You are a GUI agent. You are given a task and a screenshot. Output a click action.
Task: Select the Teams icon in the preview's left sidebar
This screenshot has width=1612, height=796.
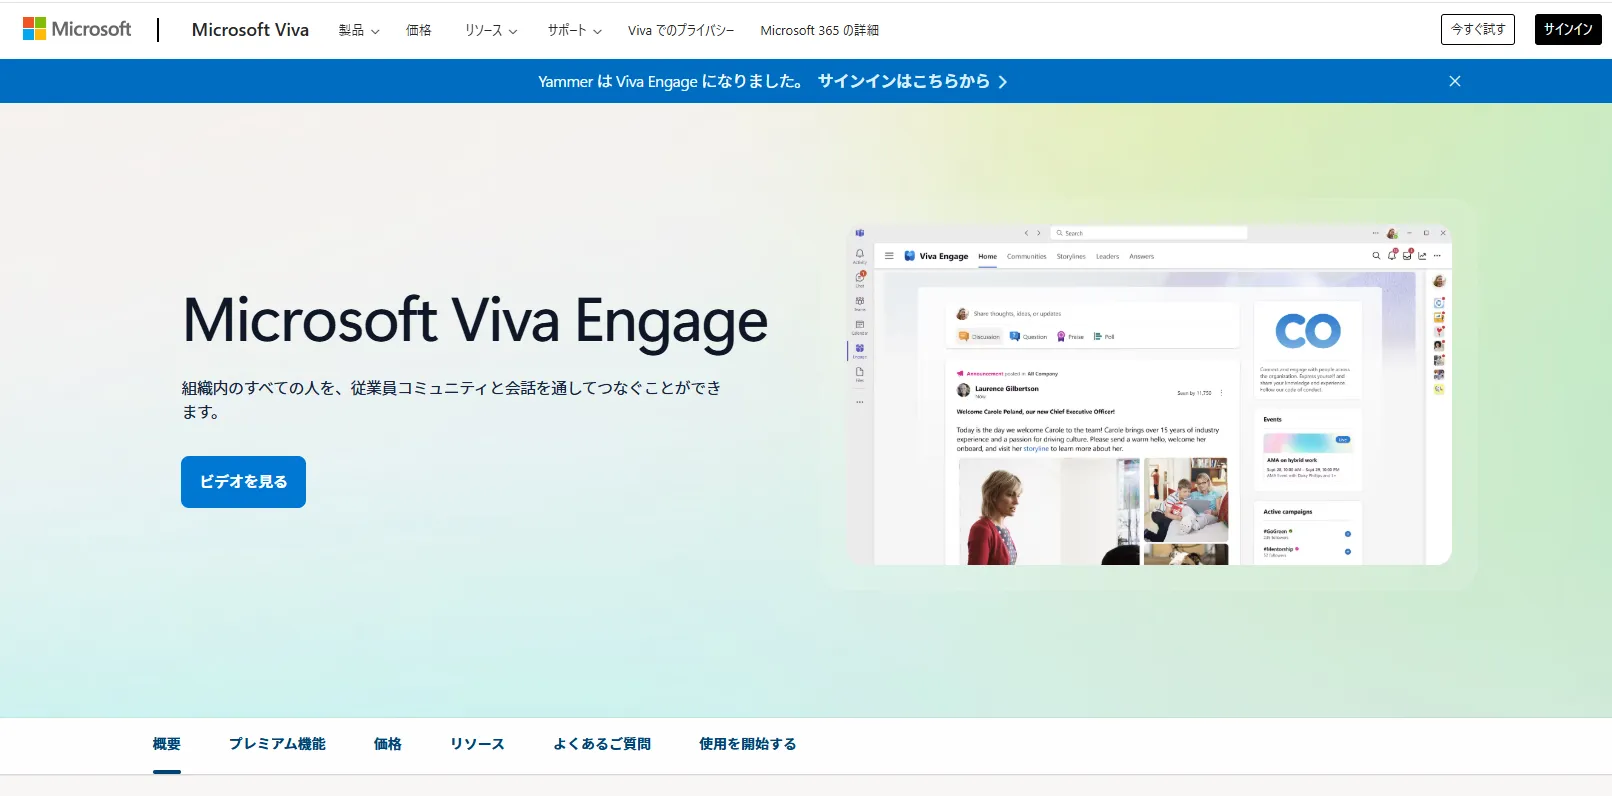click(x=860, y=302)
